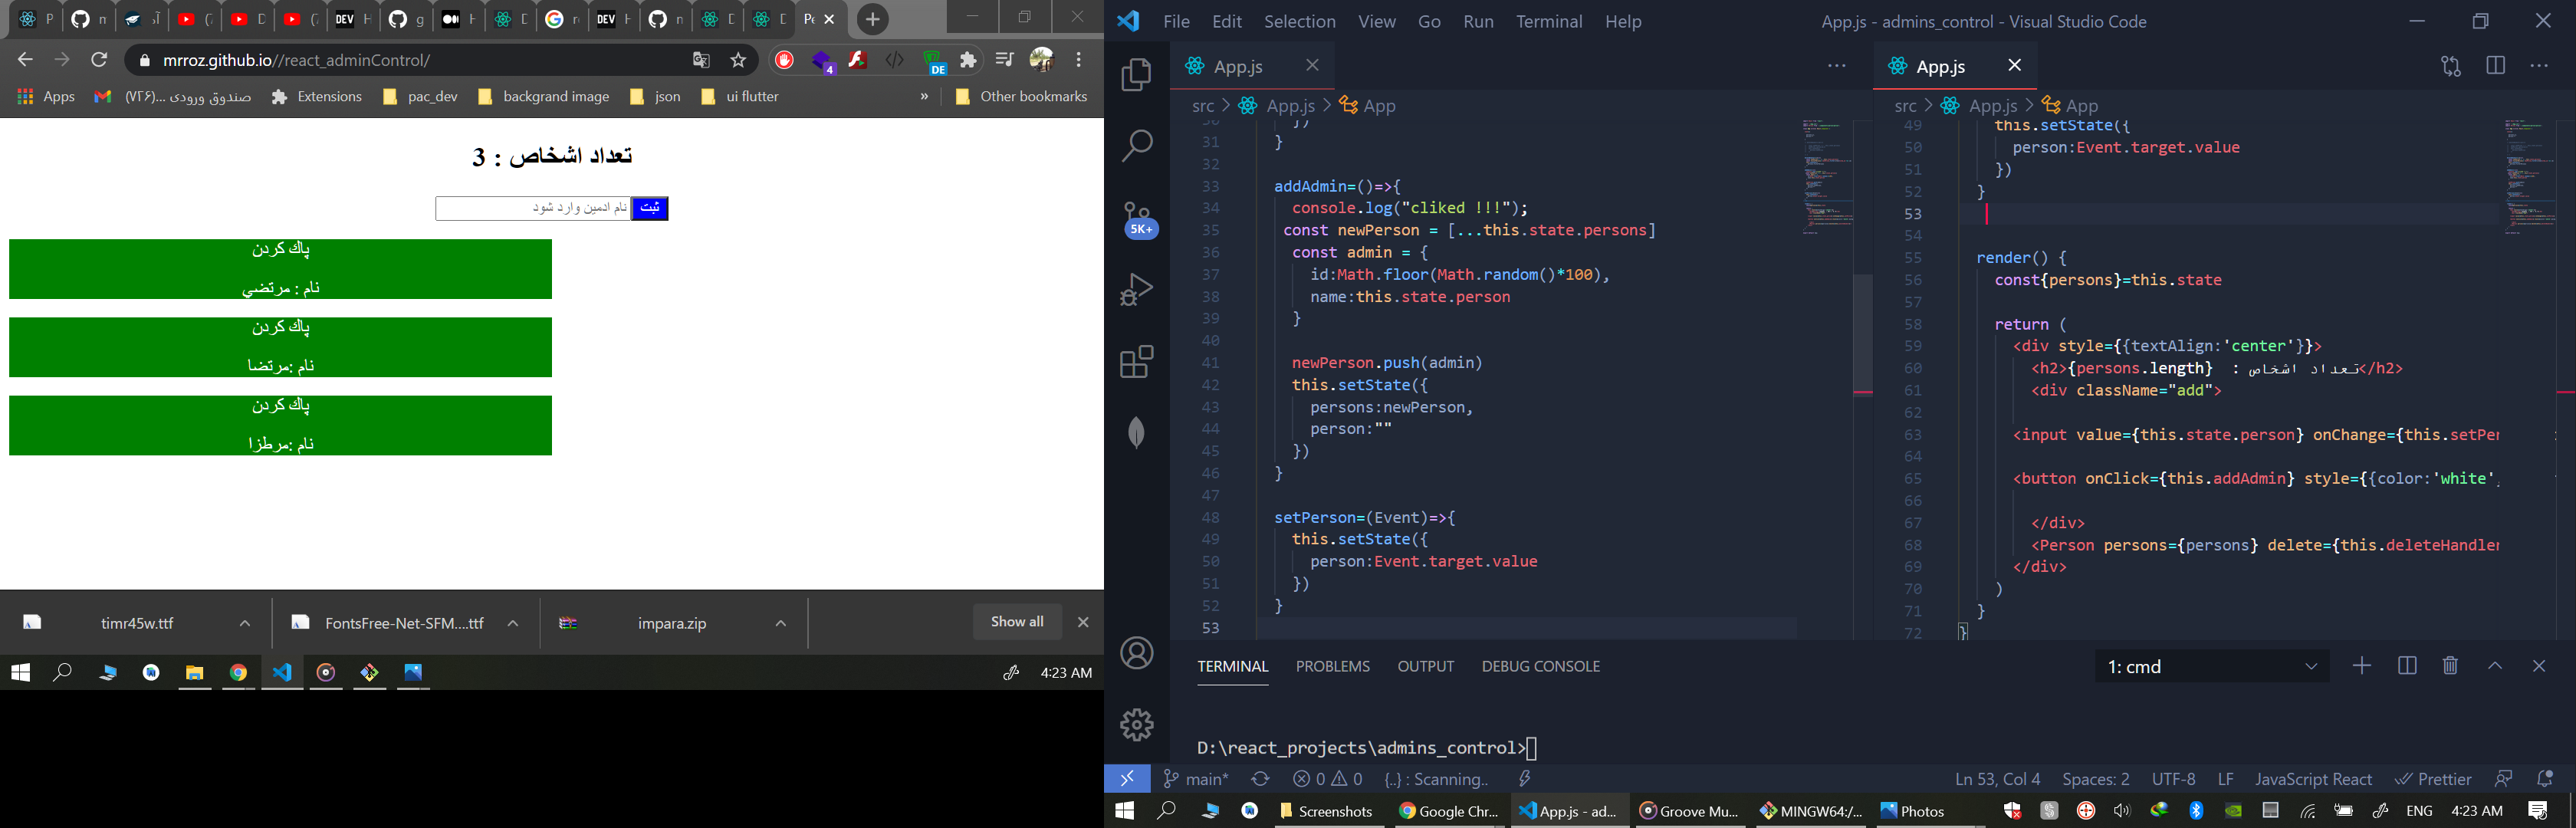The width and height of the screenshot is (2576, 828).
Task: Click the blue 'ثبت' submit button
Action: (649, 208)
